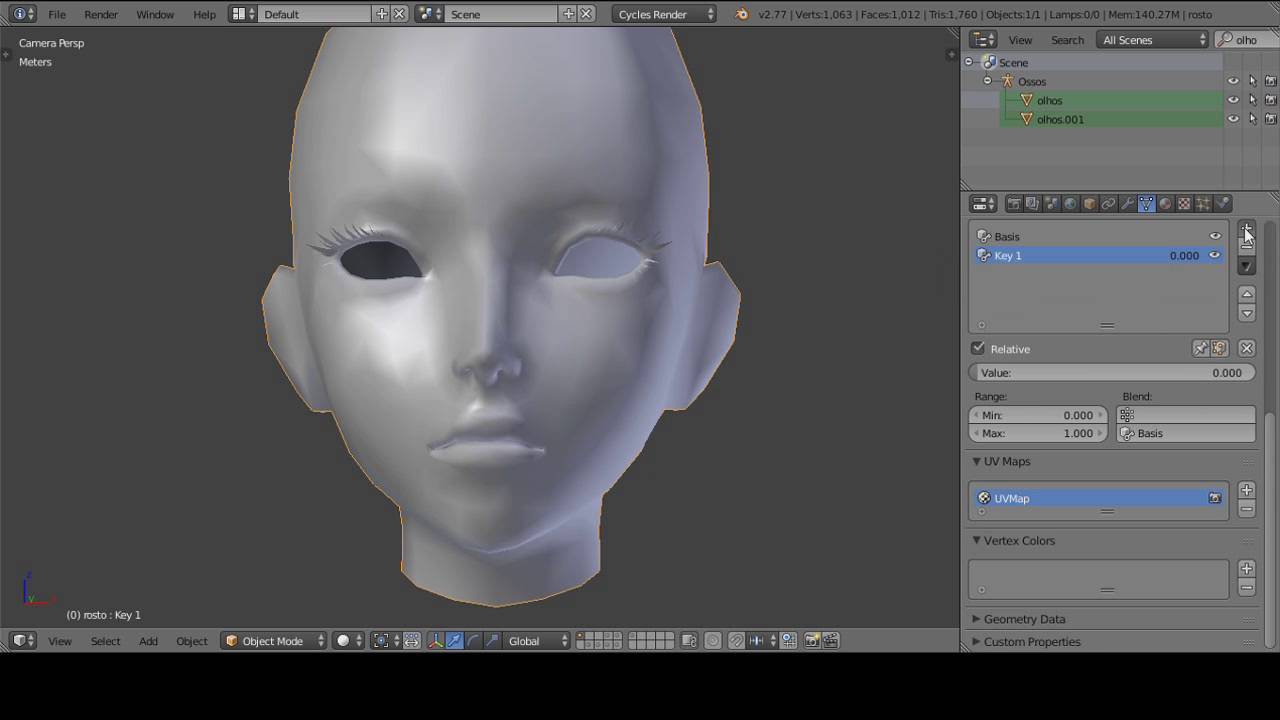
Task: Adjust the shape key Value slider
Action: (x=1112, y=373)
